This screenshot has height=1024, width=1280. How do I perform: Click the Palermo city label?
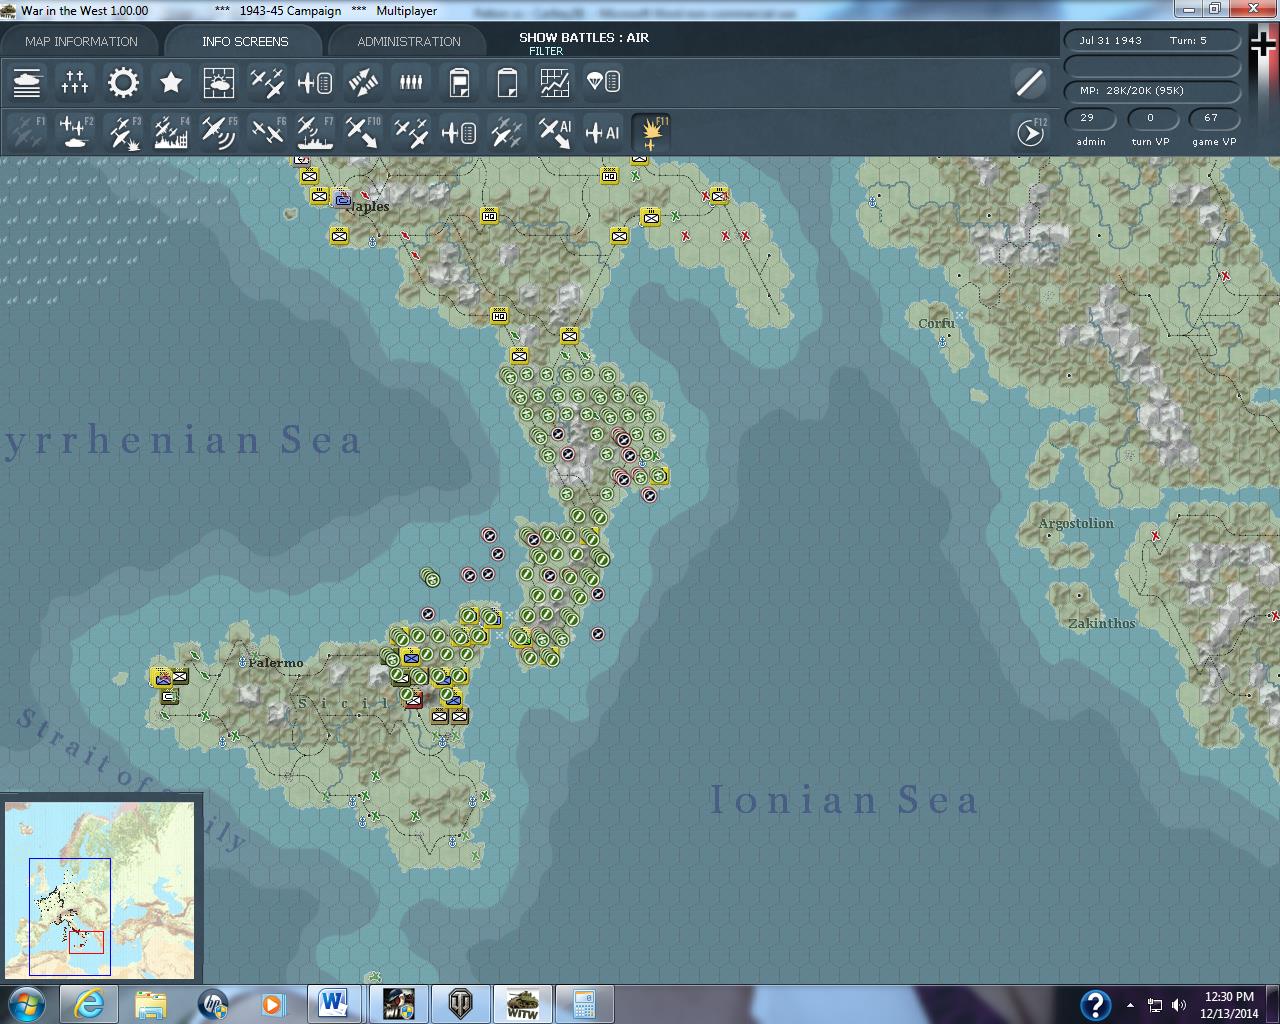pos(276,663)
